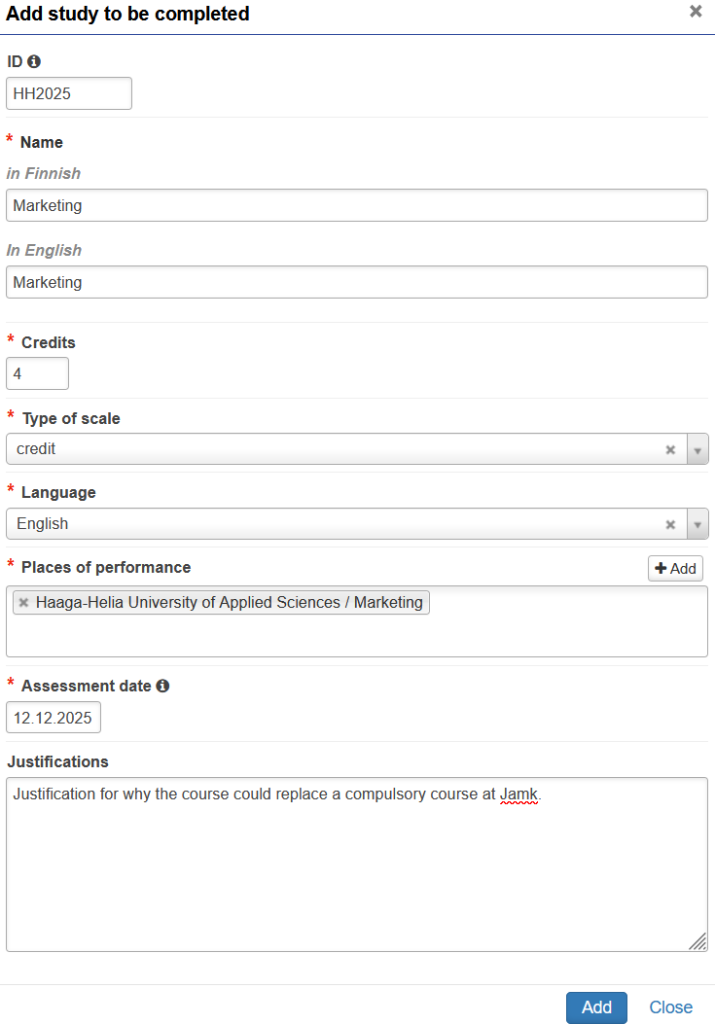Click inside the Justifications text area

[x=357, y=864]
